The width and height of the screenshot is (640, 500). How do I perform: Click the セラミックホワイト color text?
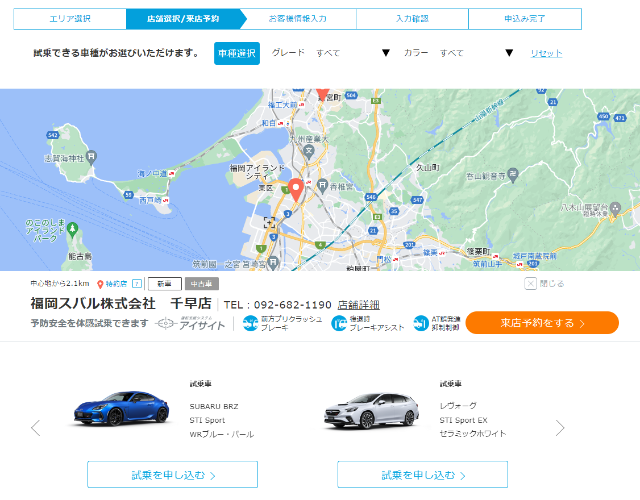pyautogui.click(x=473, y=433)
